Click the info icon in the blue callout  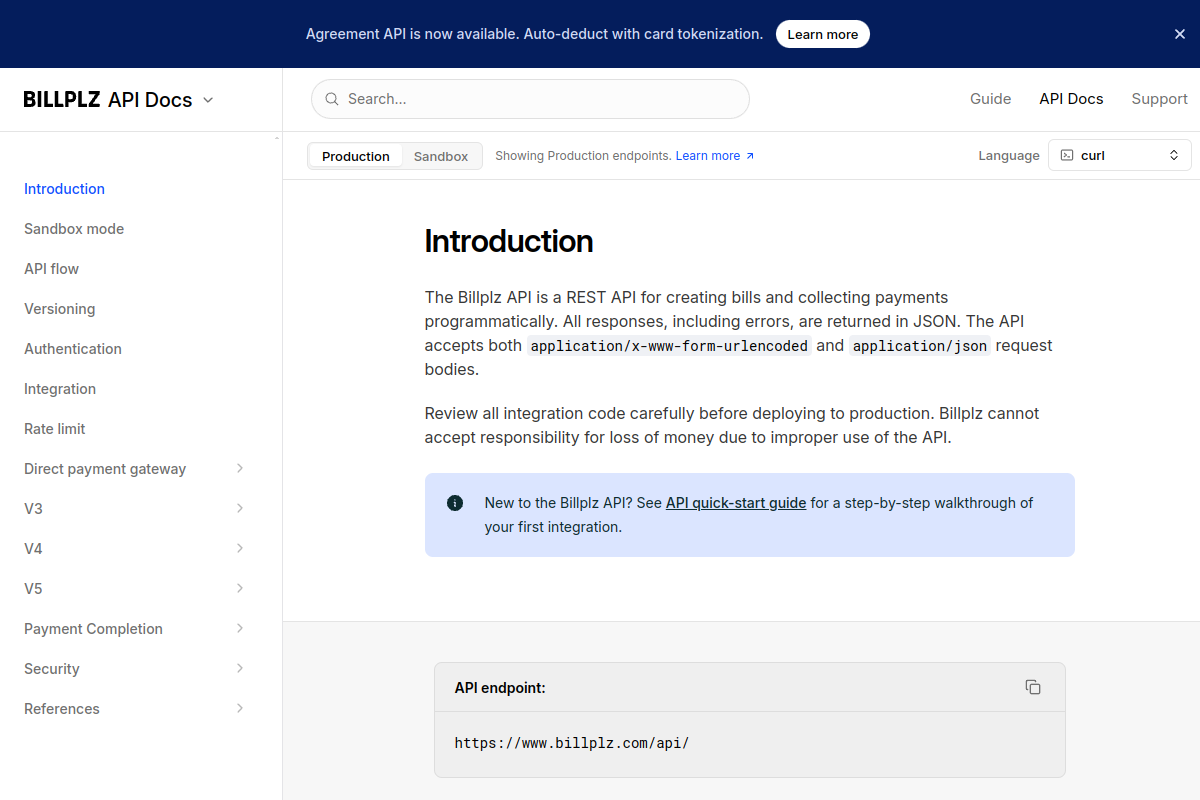tap(455, 503)
